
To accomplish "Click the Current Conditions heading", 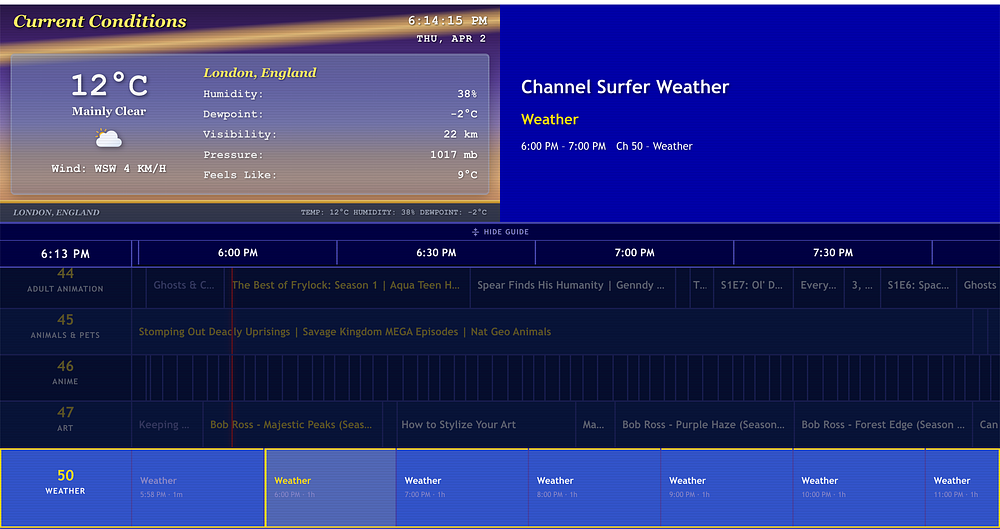I will [100, 21].
